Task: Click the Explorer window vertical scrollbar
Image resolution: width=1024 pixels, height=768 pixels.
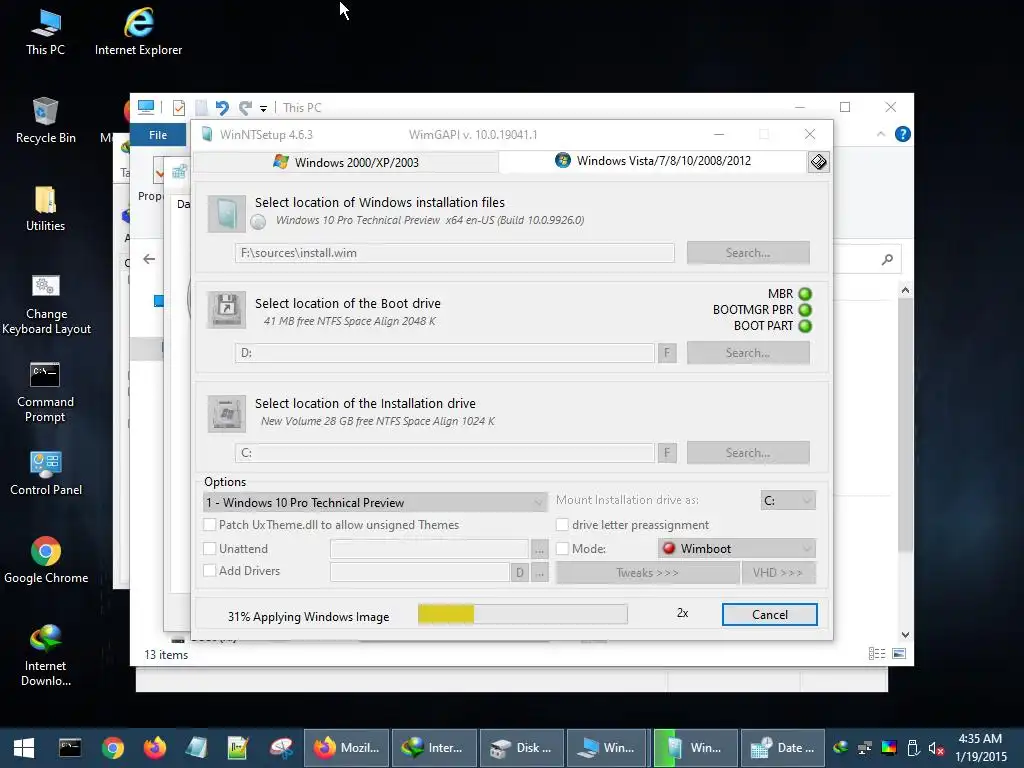Action: [x=905, y=462]
